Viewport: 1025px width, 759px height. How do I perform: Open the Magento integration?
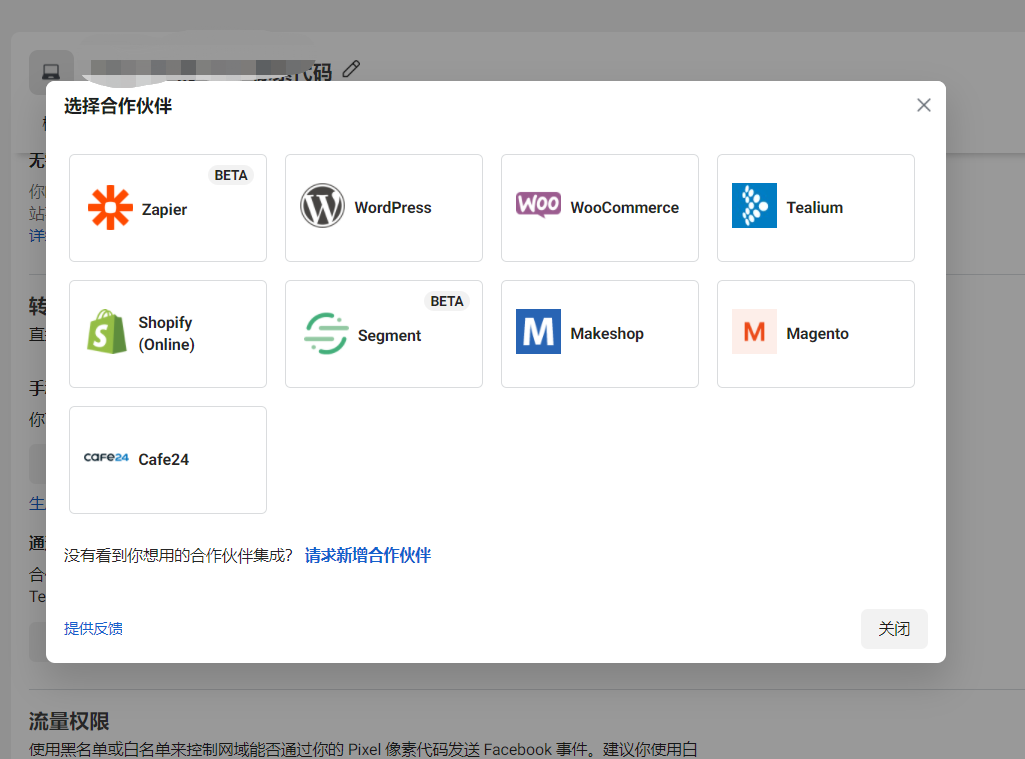click(815, 333)
